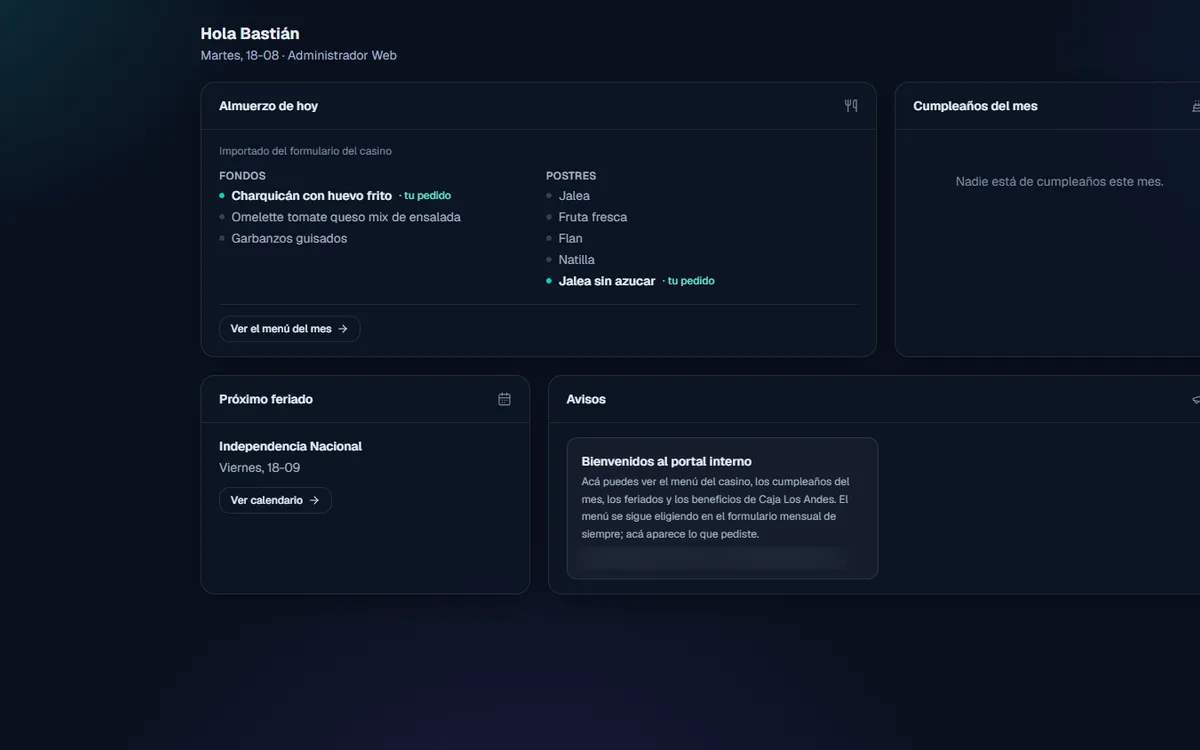Click Independencia Nacional holiday name

(290, 447)
